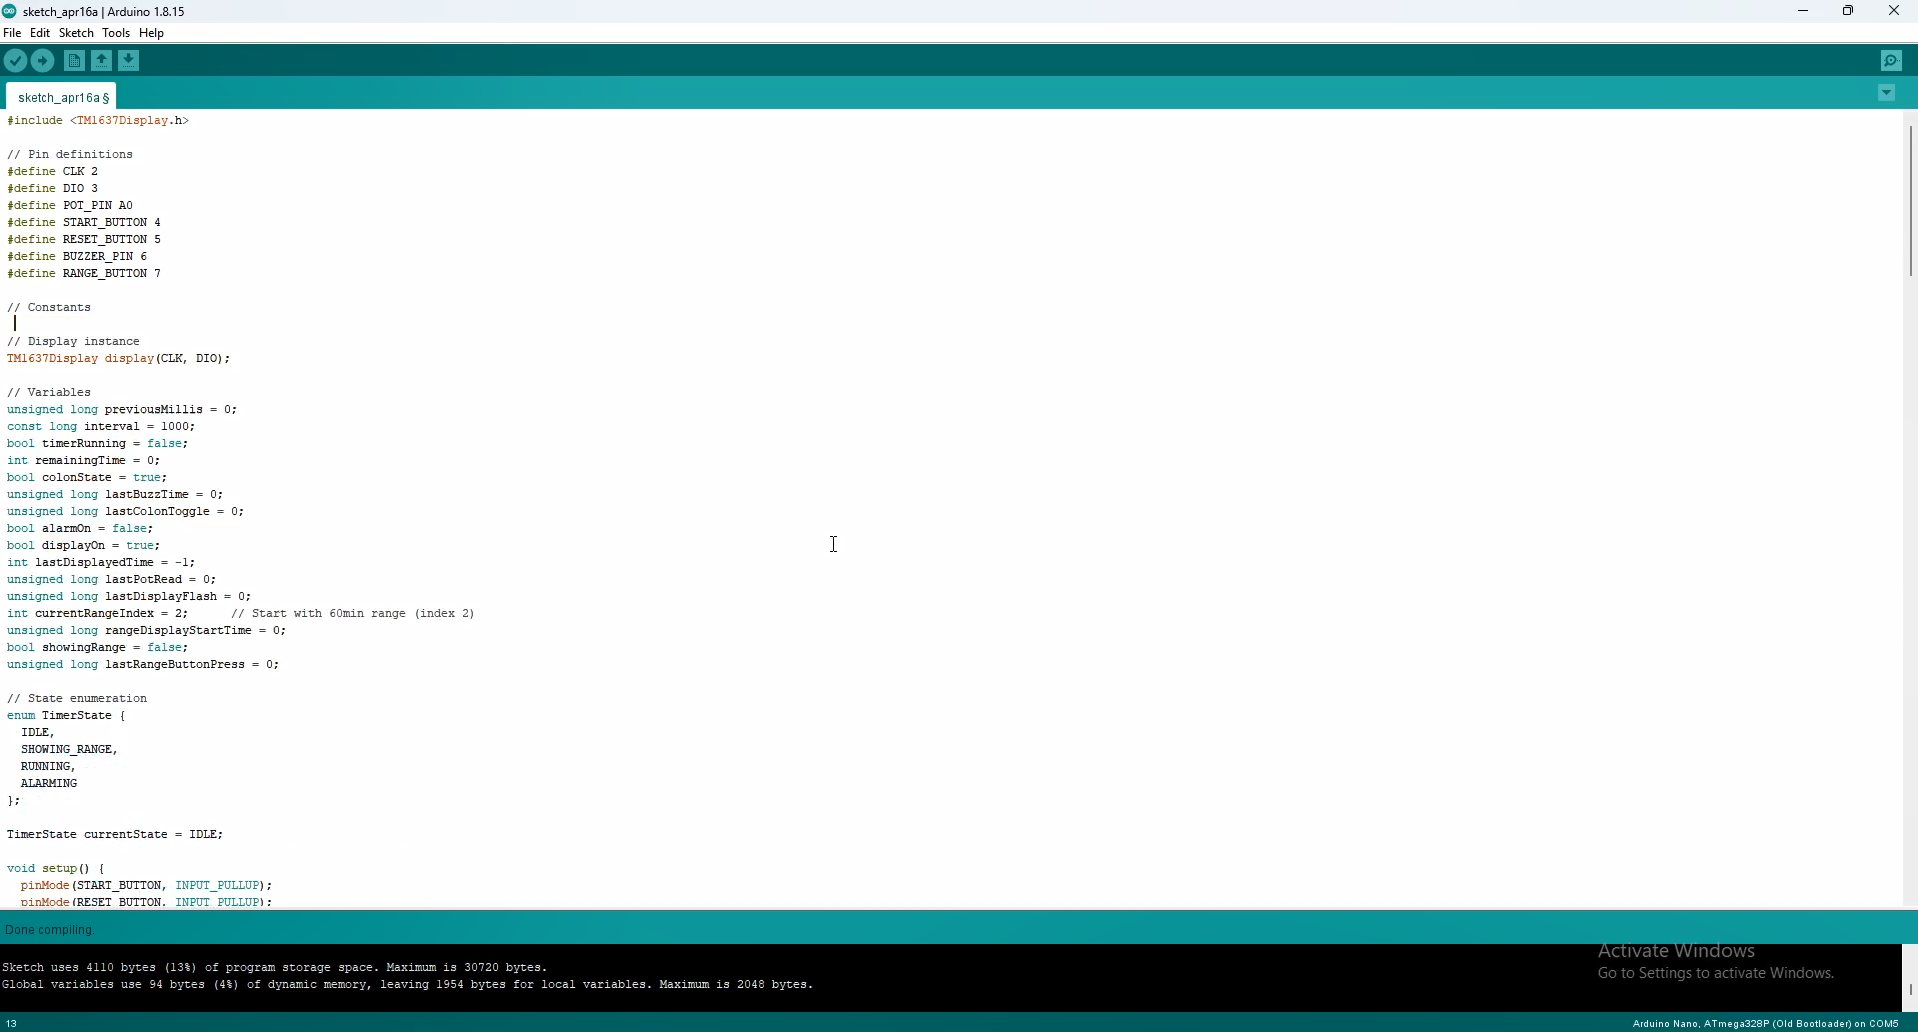Expand the tab options dropdown arrow
The height and width of the screenshot is (1032, 1918).
(x=1887, y=93)
